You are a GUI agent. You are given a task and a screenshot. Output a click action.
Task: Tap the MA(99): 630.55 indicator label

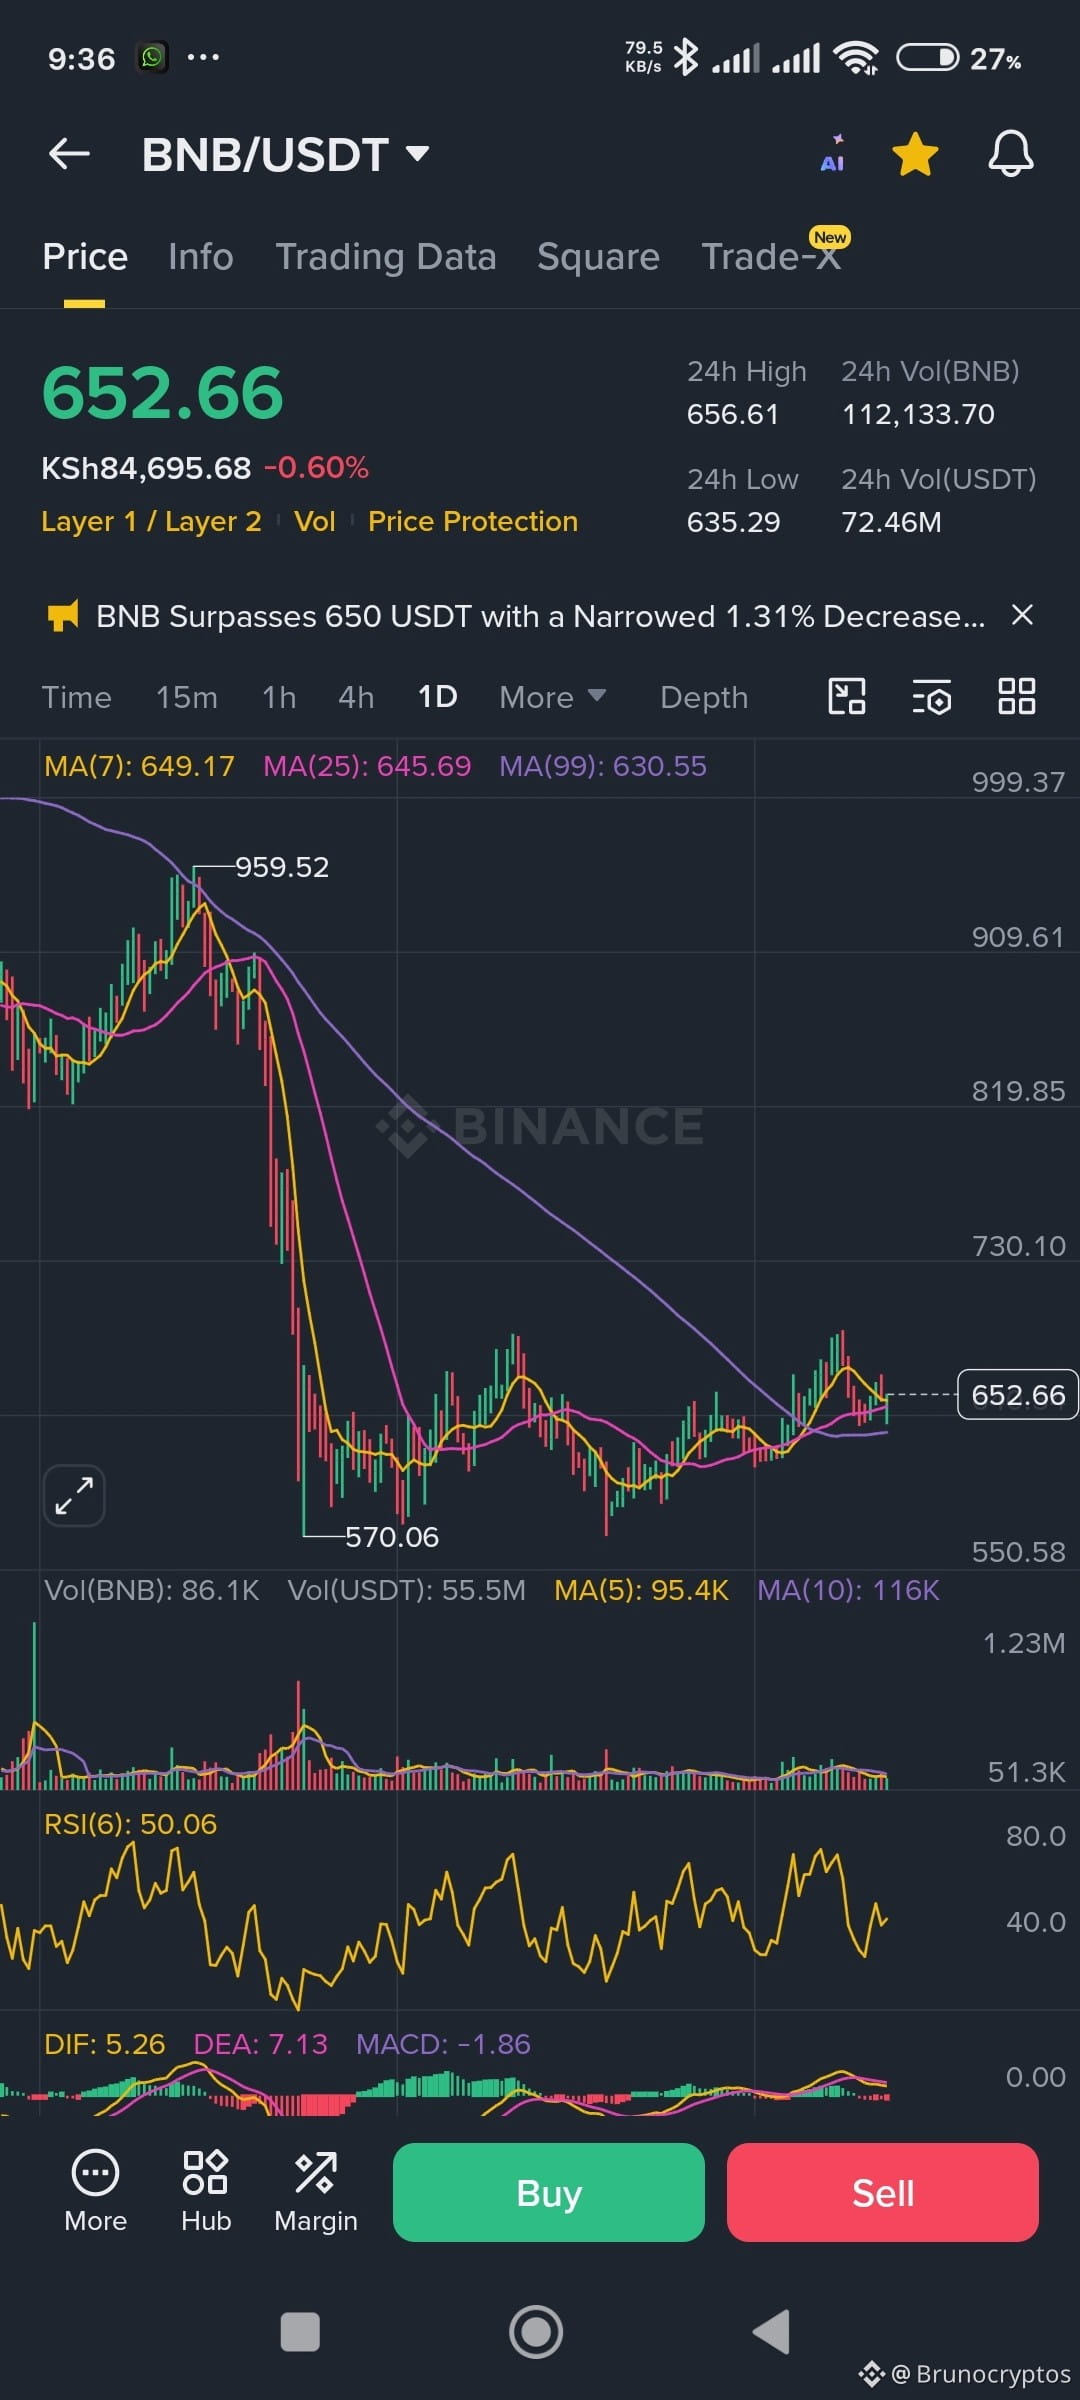click(603, 766)
